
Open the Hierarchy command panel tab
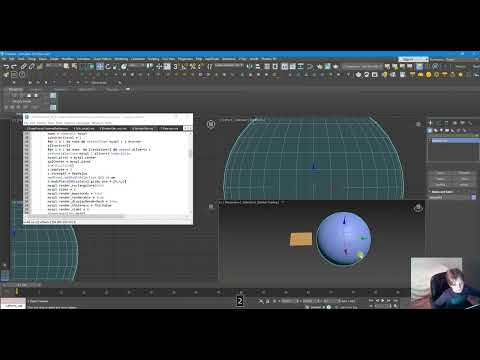446,123
